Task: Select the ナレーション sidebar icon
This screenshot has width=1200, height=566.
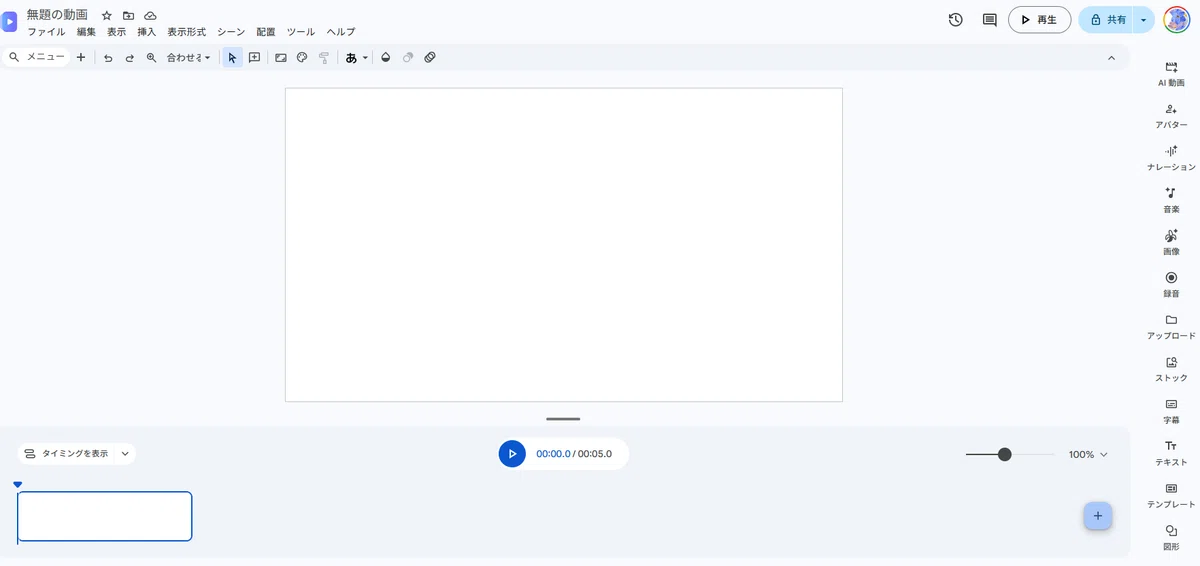Action: [x=1171, y=151]
